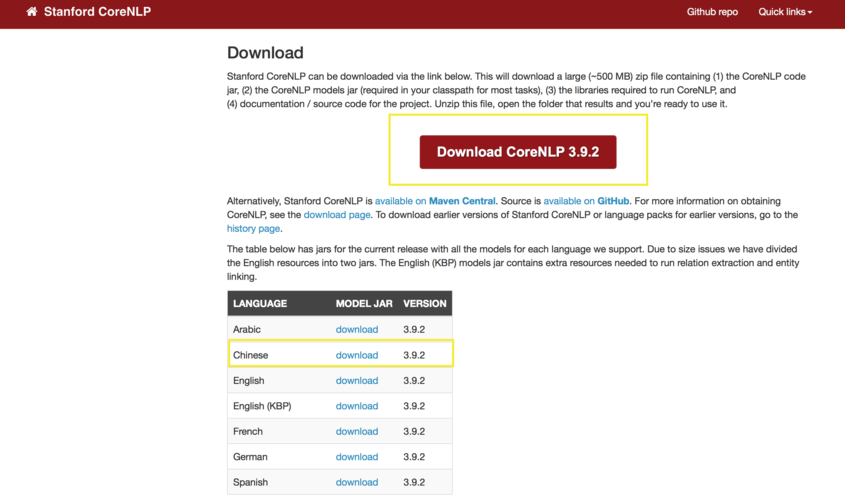Open the Github repo link
Image resolution: width=845 pixels, height=500 pixels.
pyautogui.click(x=712, y=12)
